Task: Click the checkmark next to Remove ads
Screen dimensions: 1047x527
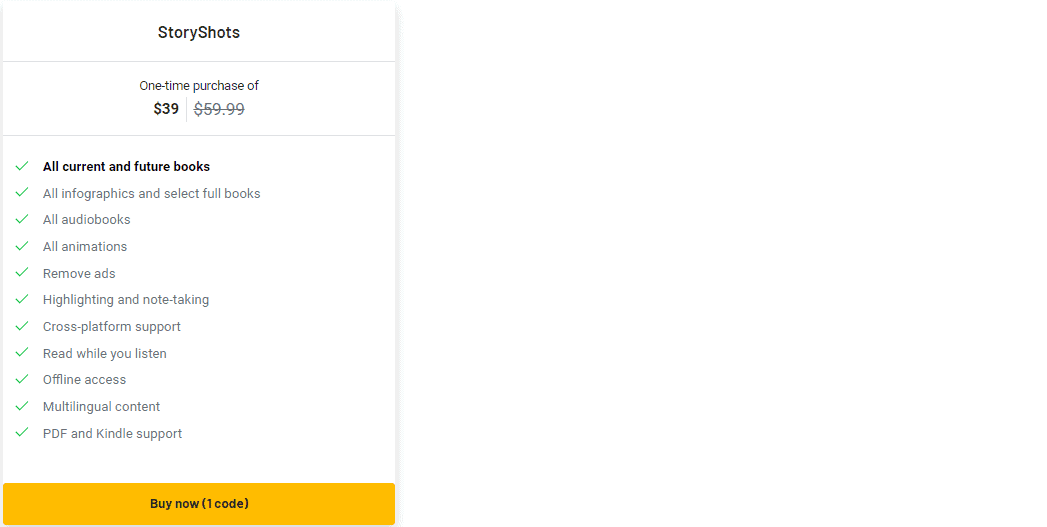Action: tap(22, 273)
